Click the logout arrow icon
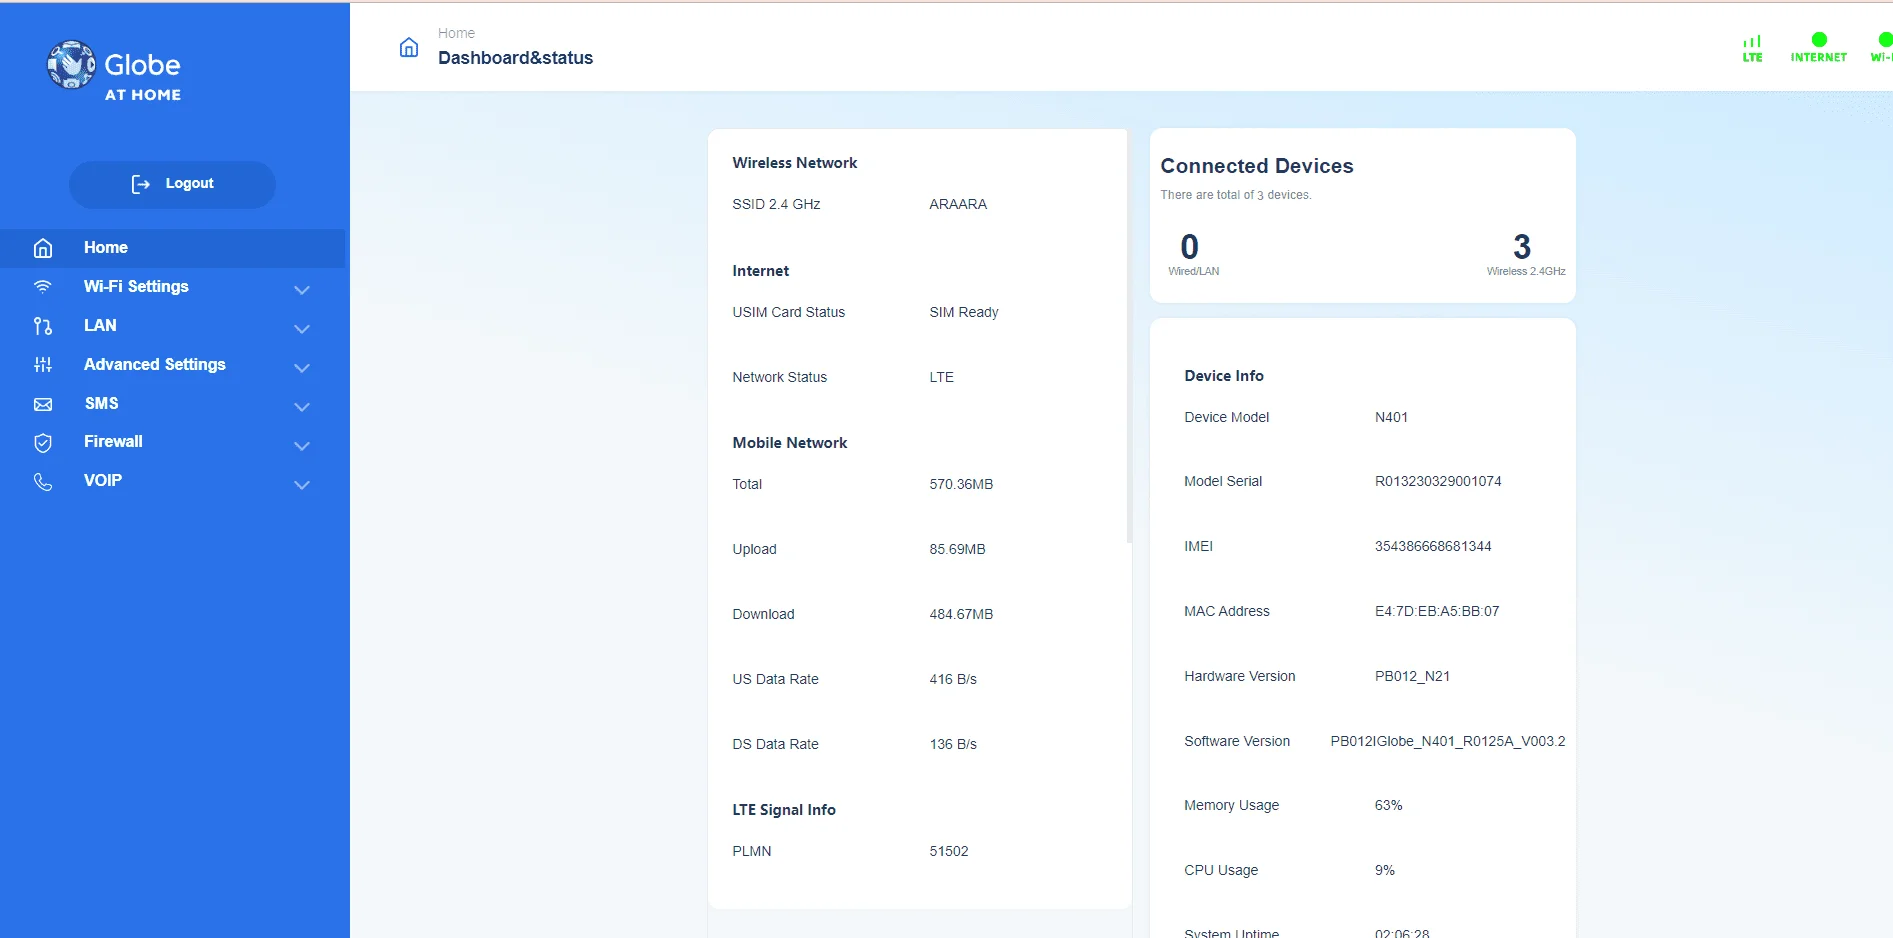Screen dimensions: 1893x938 tap(141, 184)
